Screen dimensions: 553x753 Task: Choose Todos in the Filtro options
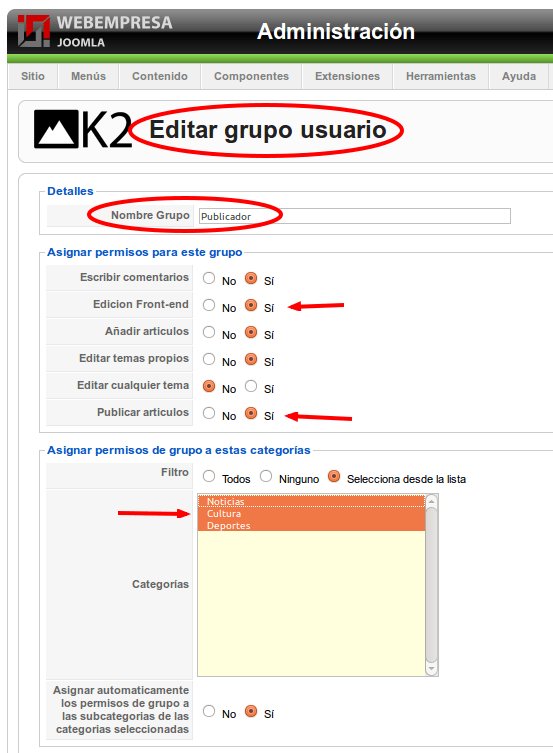click(x=209, y=476)
